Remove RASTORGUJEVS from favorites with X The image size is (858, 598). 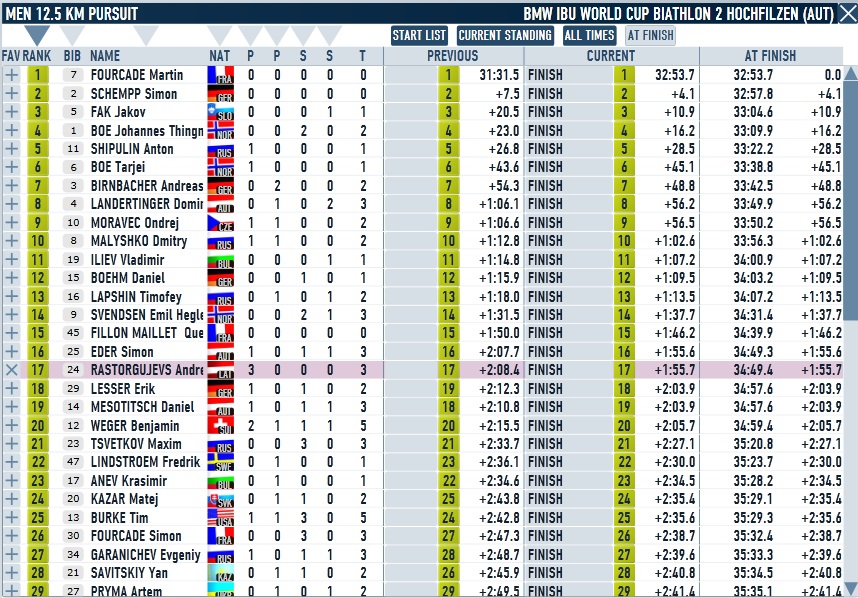[x=11, y=370]
